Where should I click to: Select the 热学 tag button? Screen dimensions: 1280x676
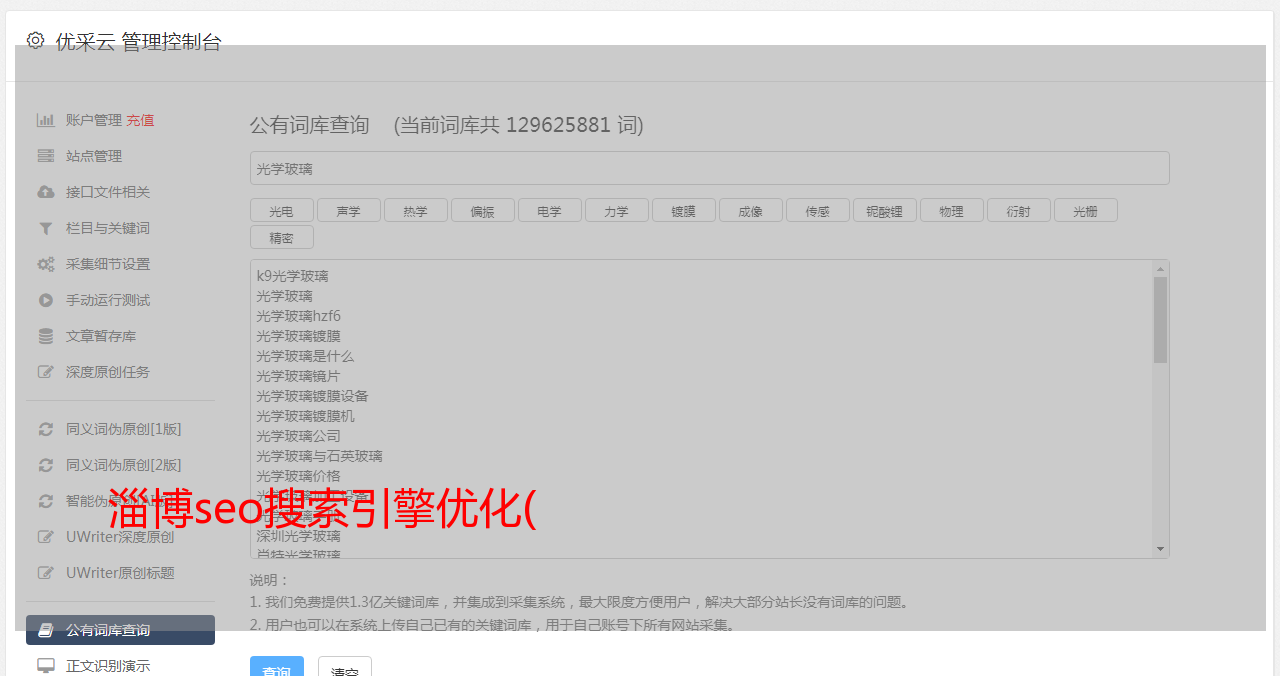coord(415,210)
